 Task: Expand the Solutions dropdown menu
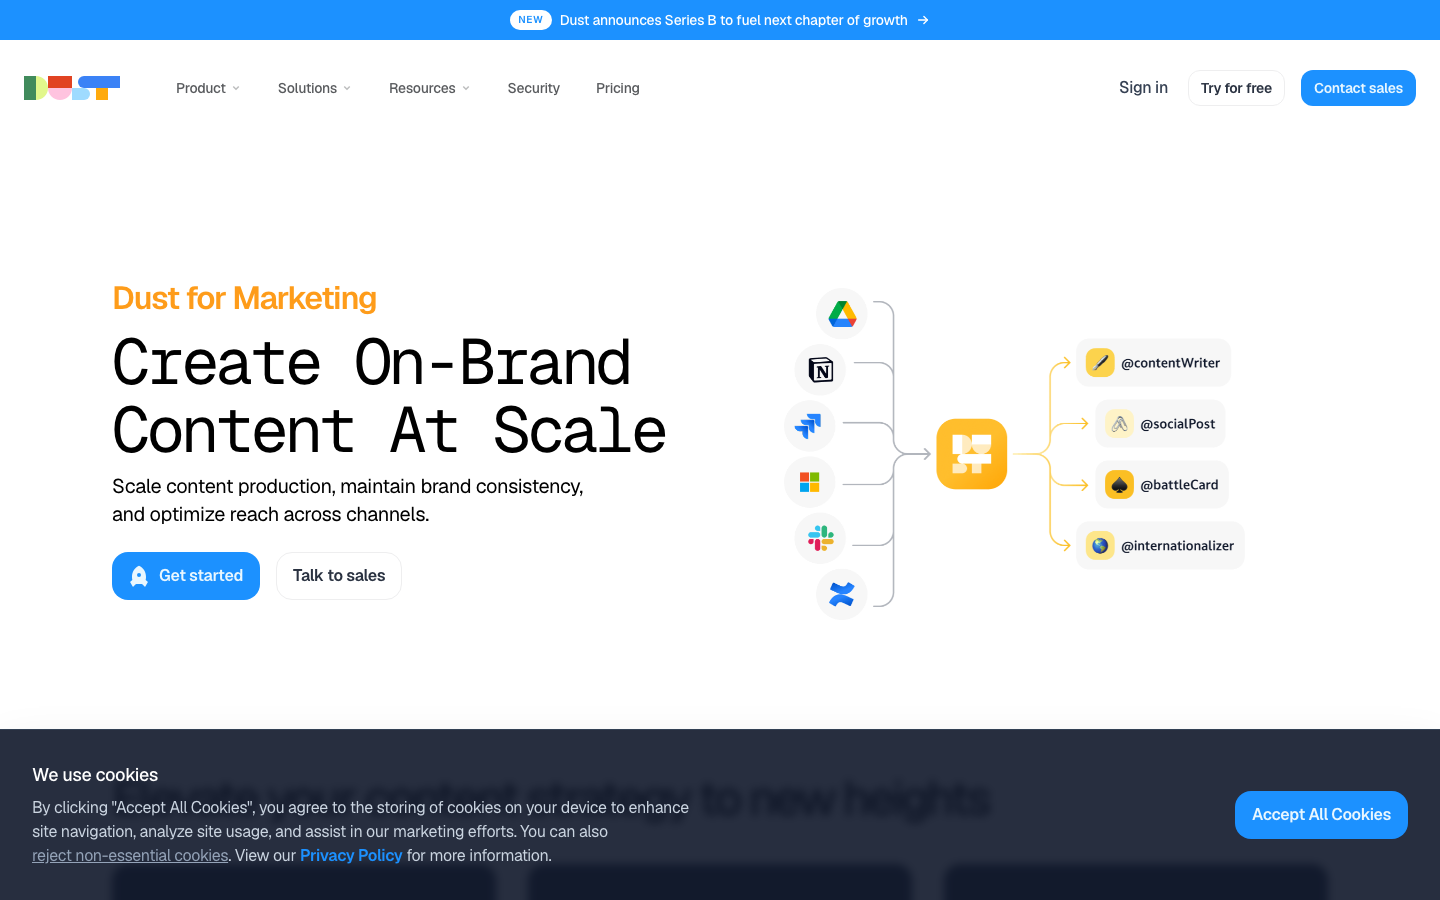314,88
